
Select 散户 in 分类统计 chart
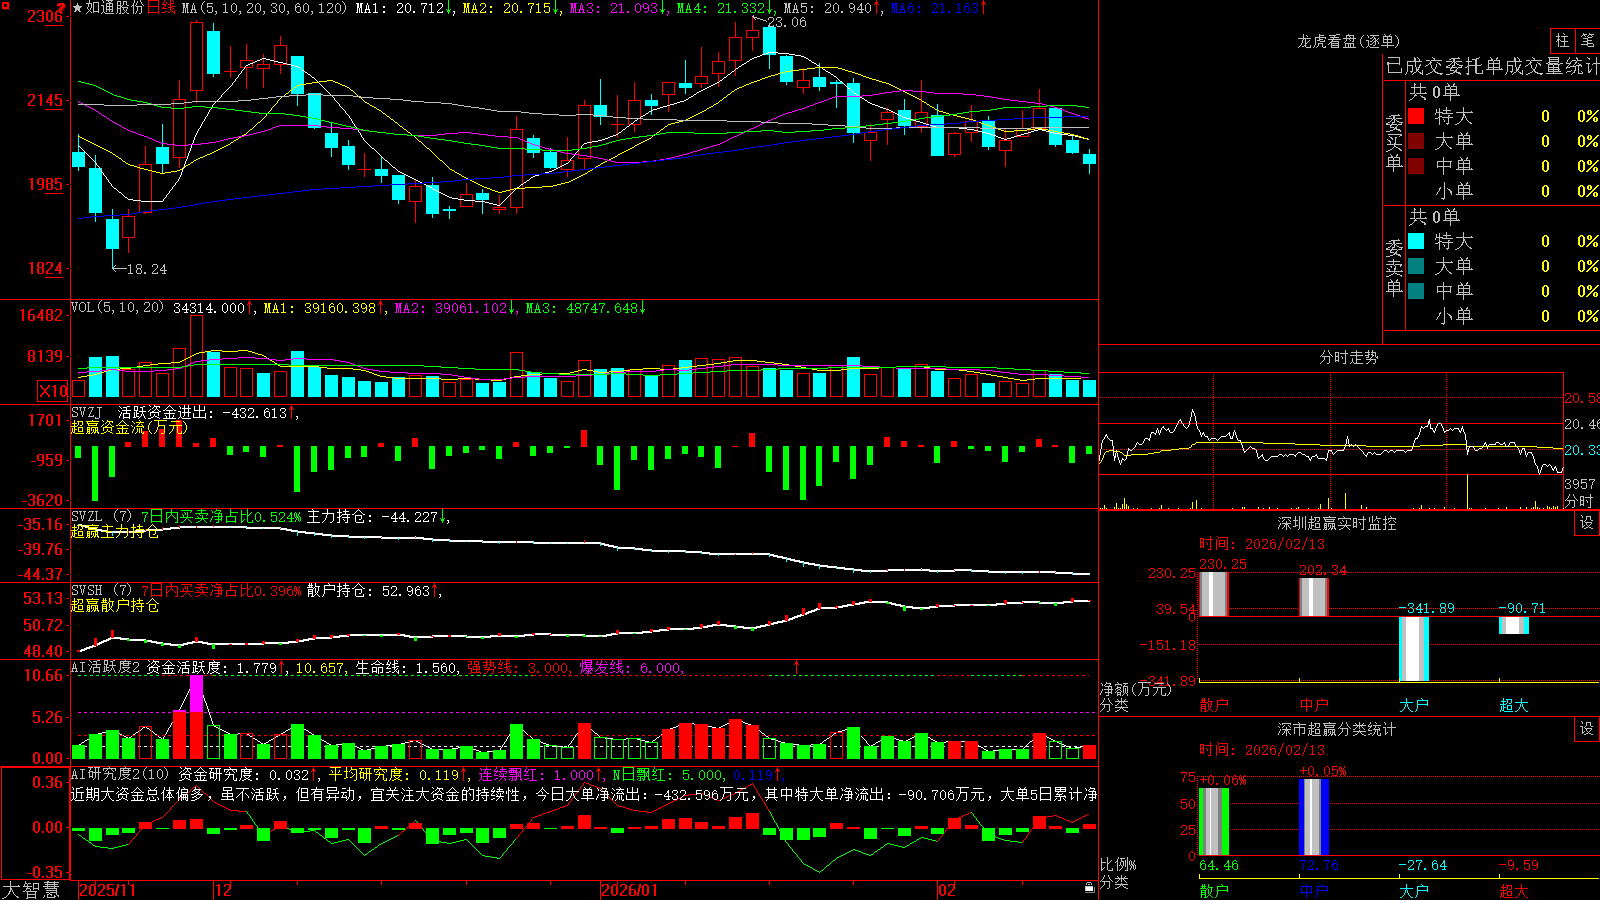[x=1214, y=891]
